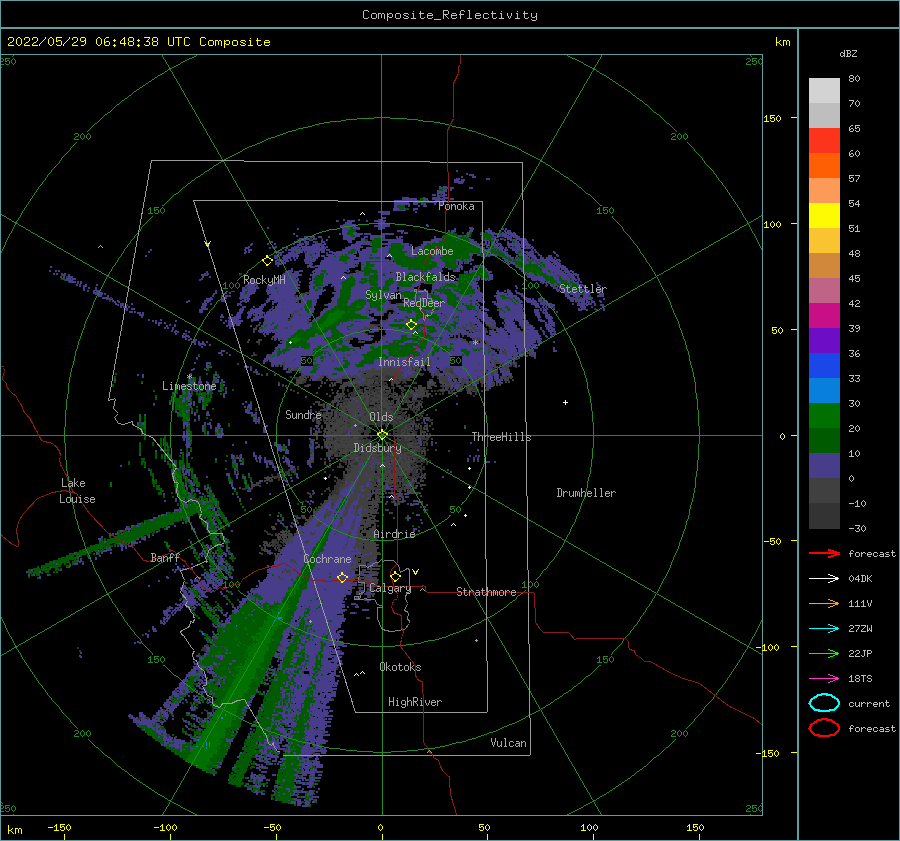Click the white 04DK arrow icon
The image size is (900, 841).
tap(824, 579)
